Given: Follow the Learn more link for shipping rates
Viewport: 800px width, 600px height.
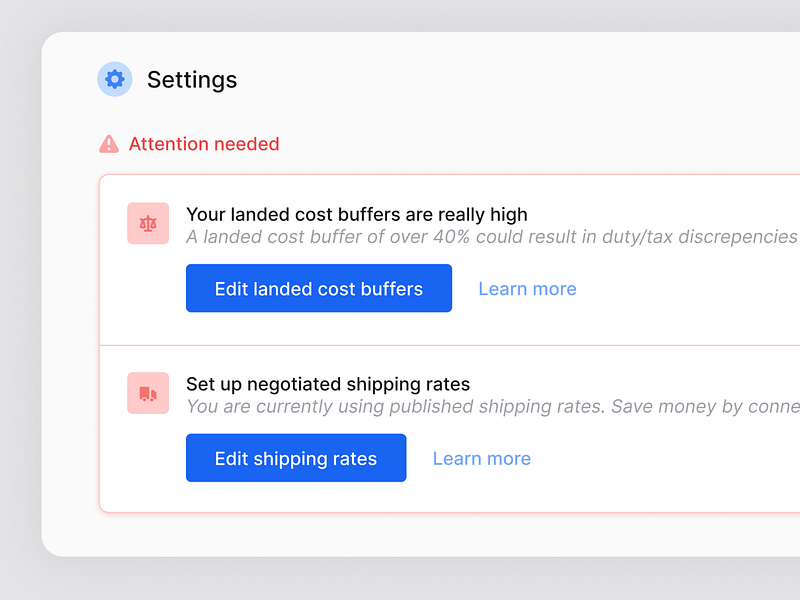Looking at the screenshot, I should [x=481, y=458].
